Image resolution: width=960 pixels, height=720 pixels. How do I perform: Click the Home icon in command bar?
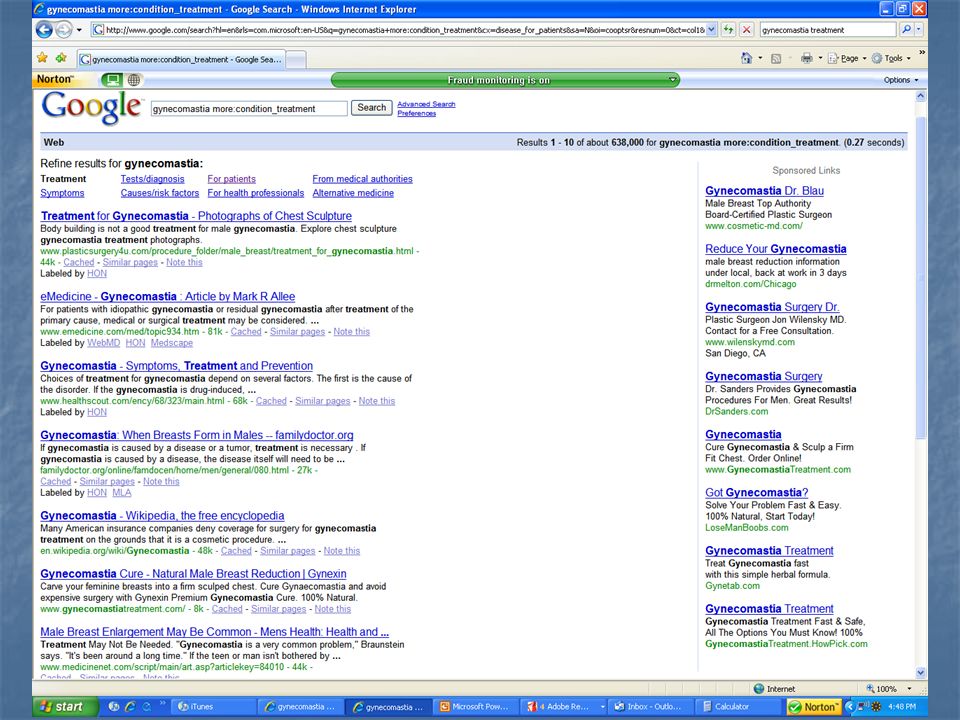pyautogui.click(x=746, y=58)
